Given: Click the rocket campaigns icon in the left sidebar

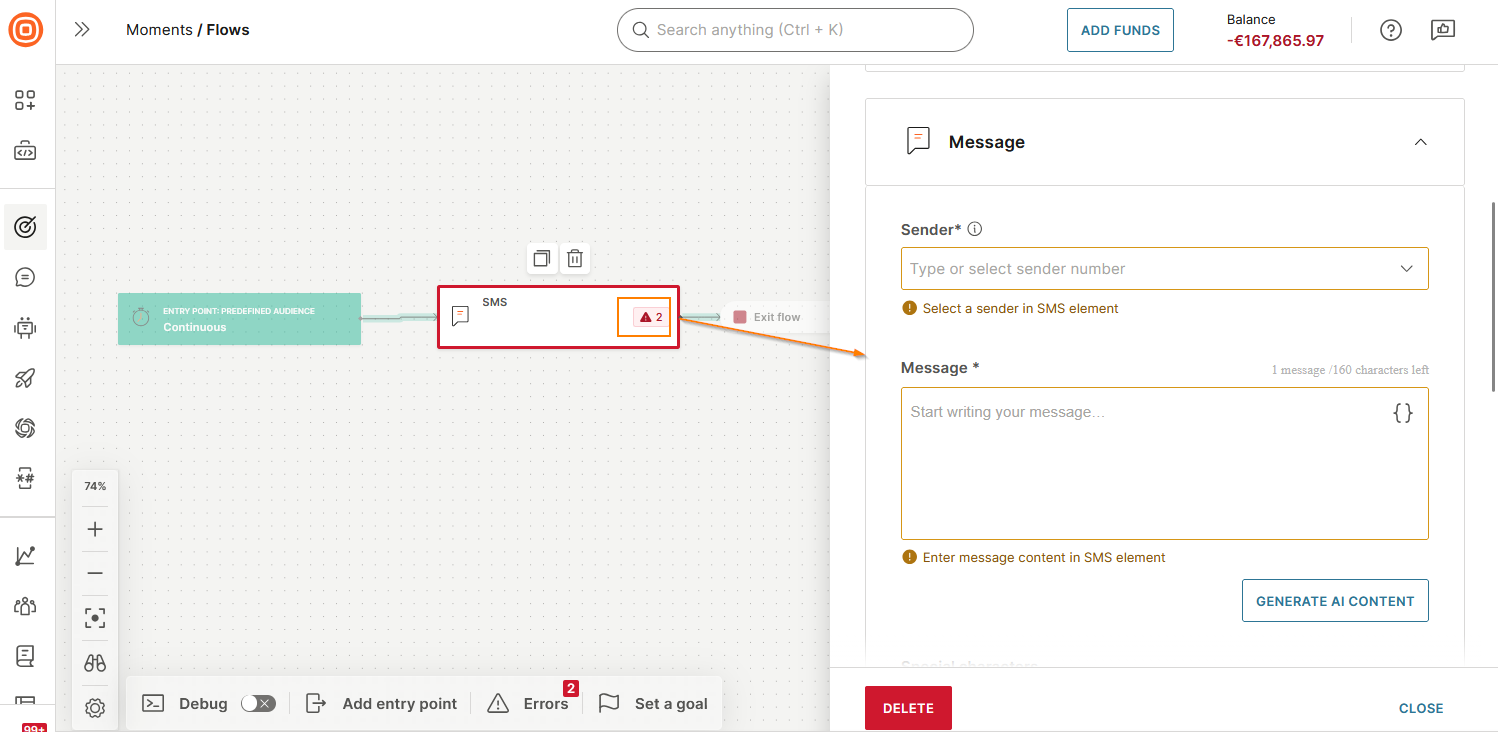Looking at the screenshot, I should click(27, 377).
